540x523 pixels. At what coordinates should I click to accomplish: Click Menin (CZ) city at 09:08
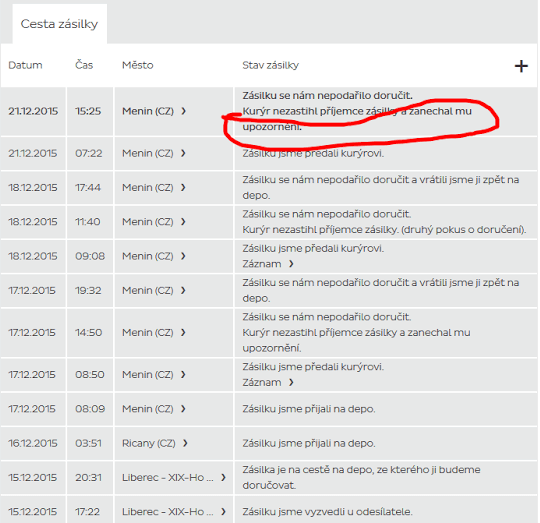tap(148, 256)
